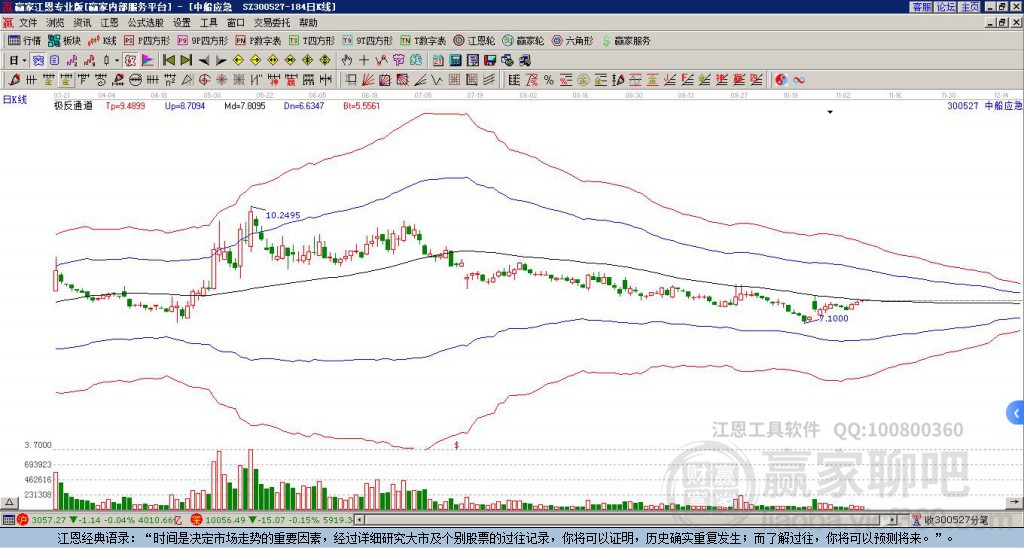
Task: Click the red floppy save icon
Action: [x=490, y=61]
